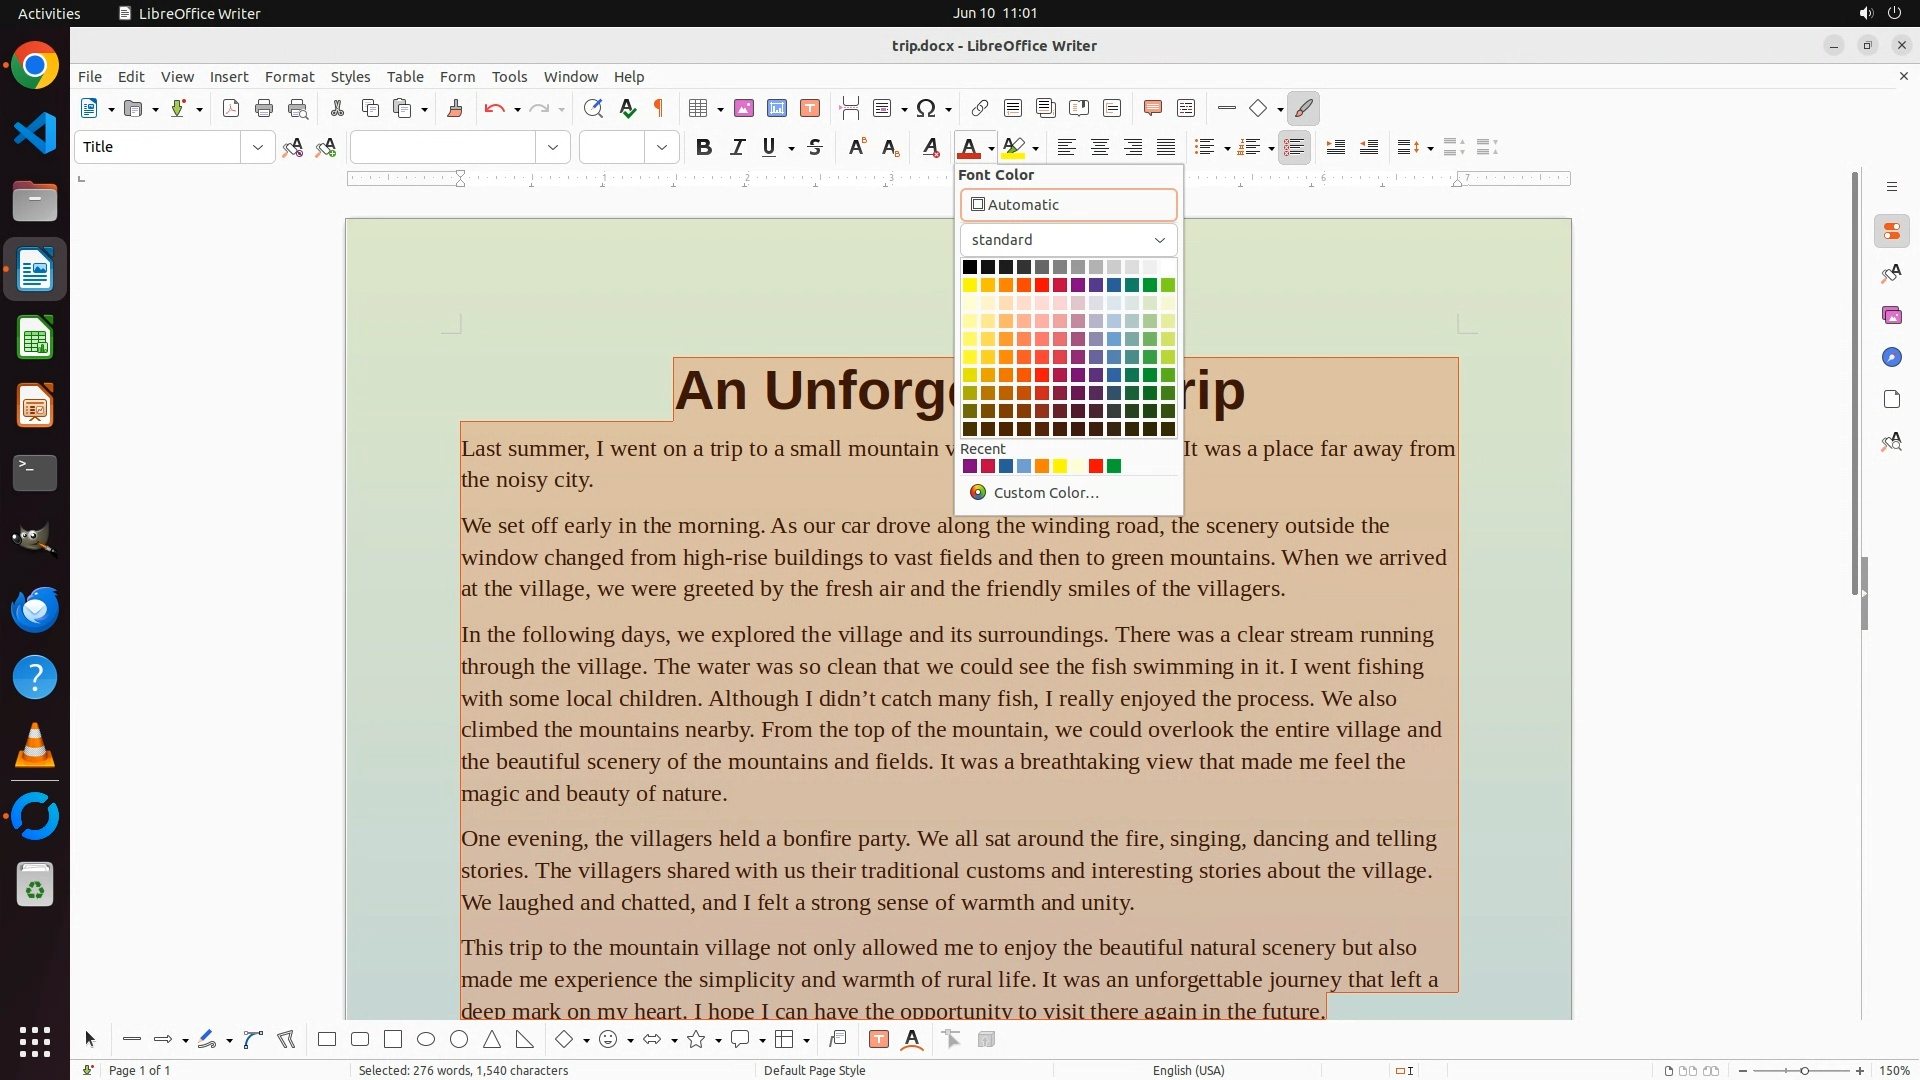
Task: Click the Clone Formatting paintbrush icon
Action: pos(455,109)
